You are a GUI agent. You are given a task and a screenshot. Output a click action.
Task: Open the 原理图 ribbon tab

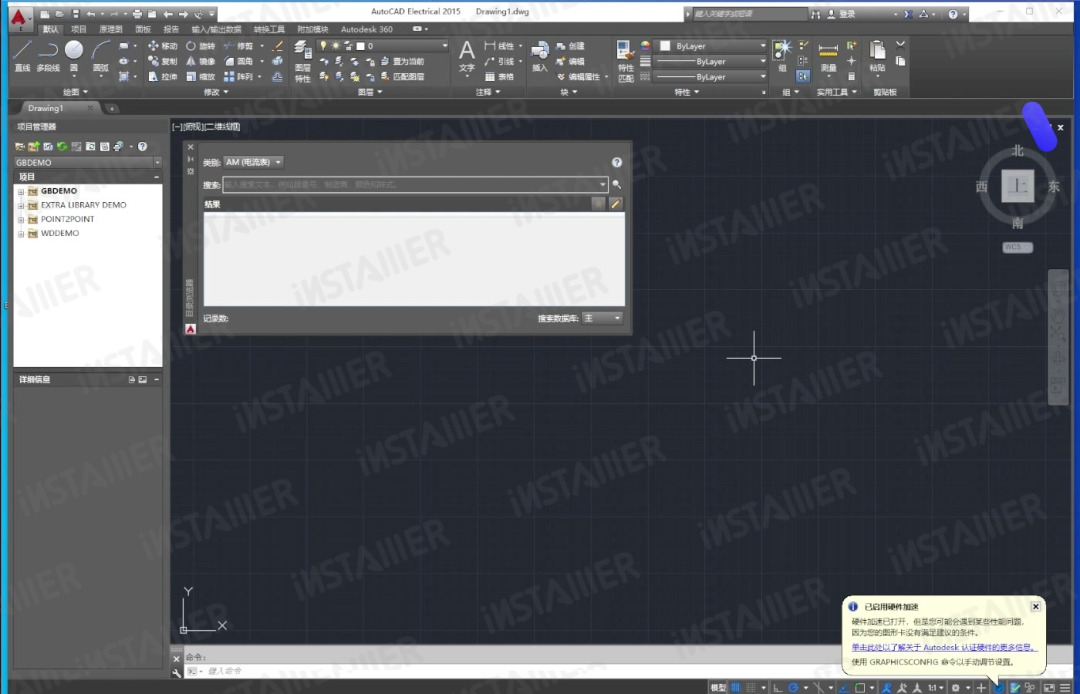click(x=111, y=30)
